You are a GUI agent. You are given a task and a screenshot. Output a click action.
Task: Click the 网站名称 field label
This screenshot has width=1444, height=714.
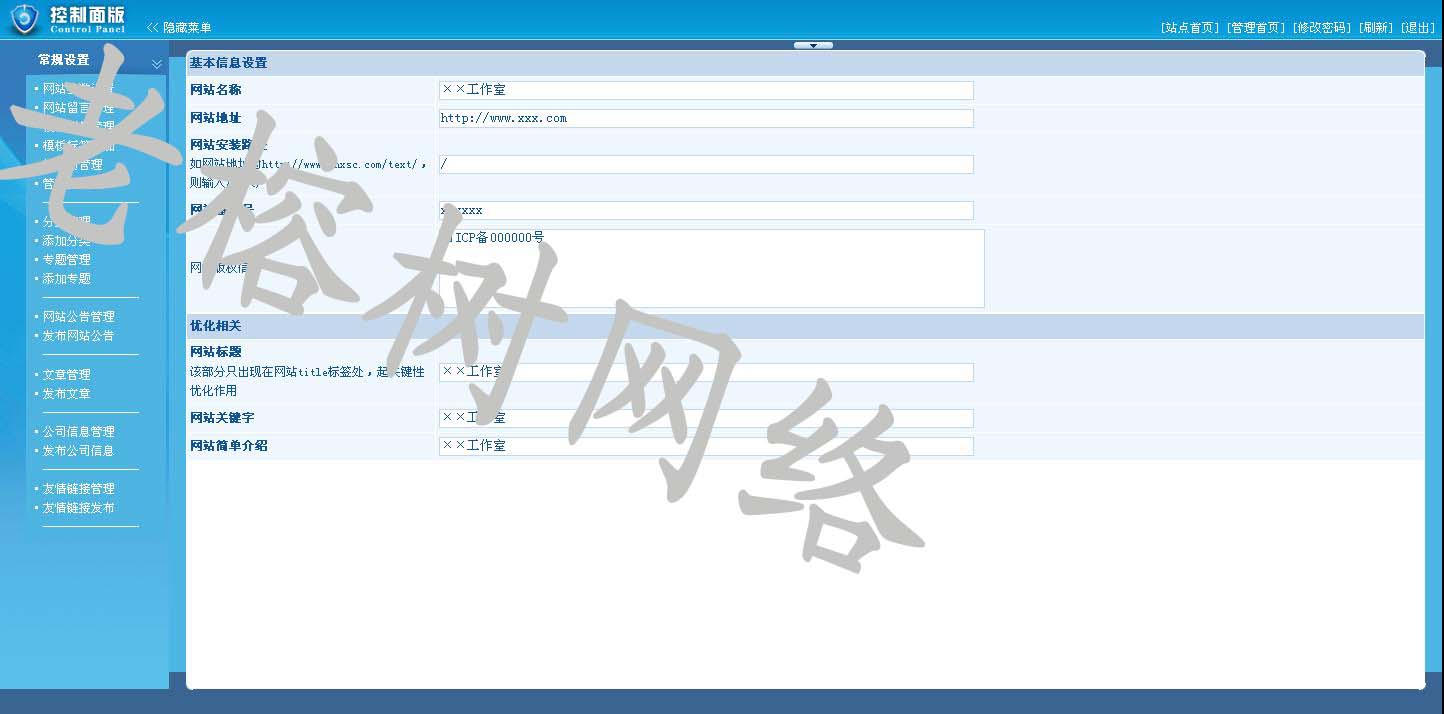tap(216, 90)
